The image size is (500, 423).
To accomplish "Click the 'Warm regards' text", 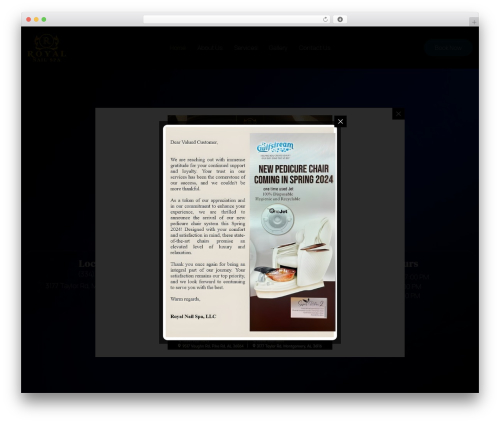I will pyautogui.click(x=185, y=299).
